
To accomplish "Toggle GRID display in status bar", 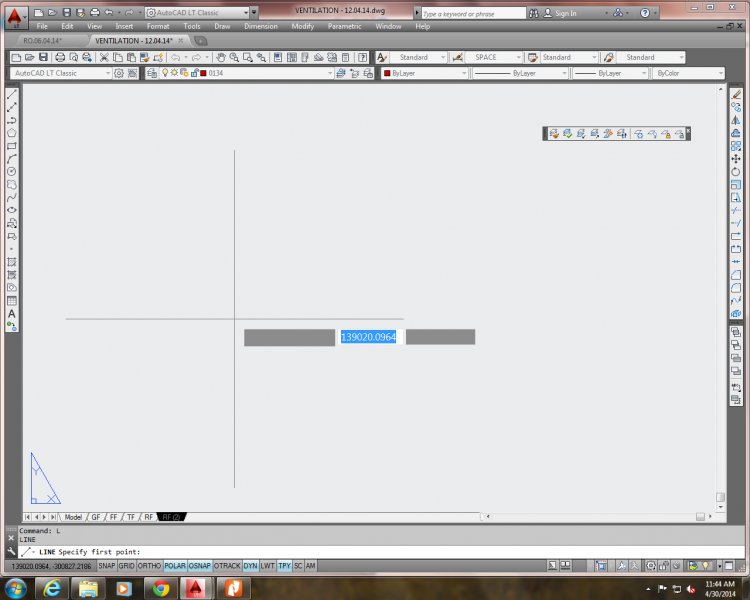I will pos(126,566).
